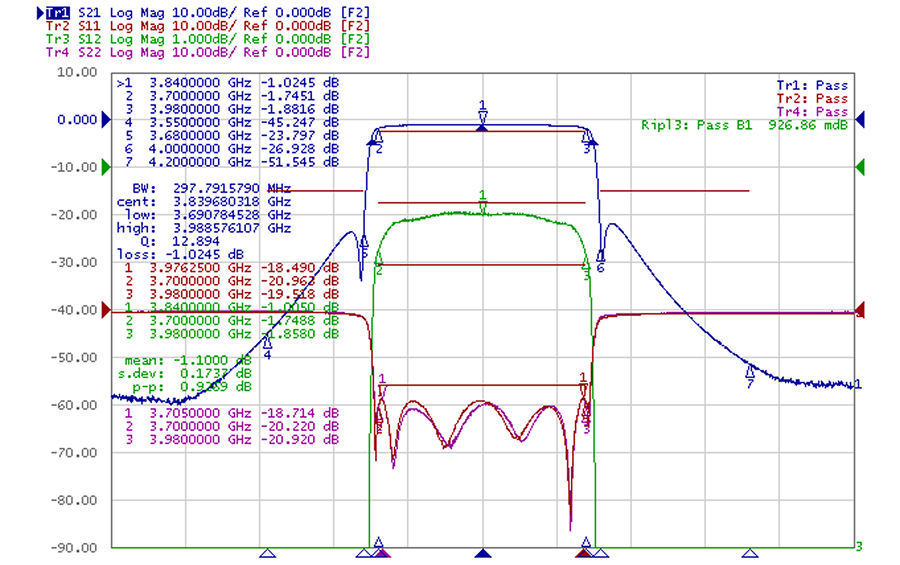Activate the Tr4 S22 trace label
The width and height of the screenshot is (900, 565).
point(55,52)
